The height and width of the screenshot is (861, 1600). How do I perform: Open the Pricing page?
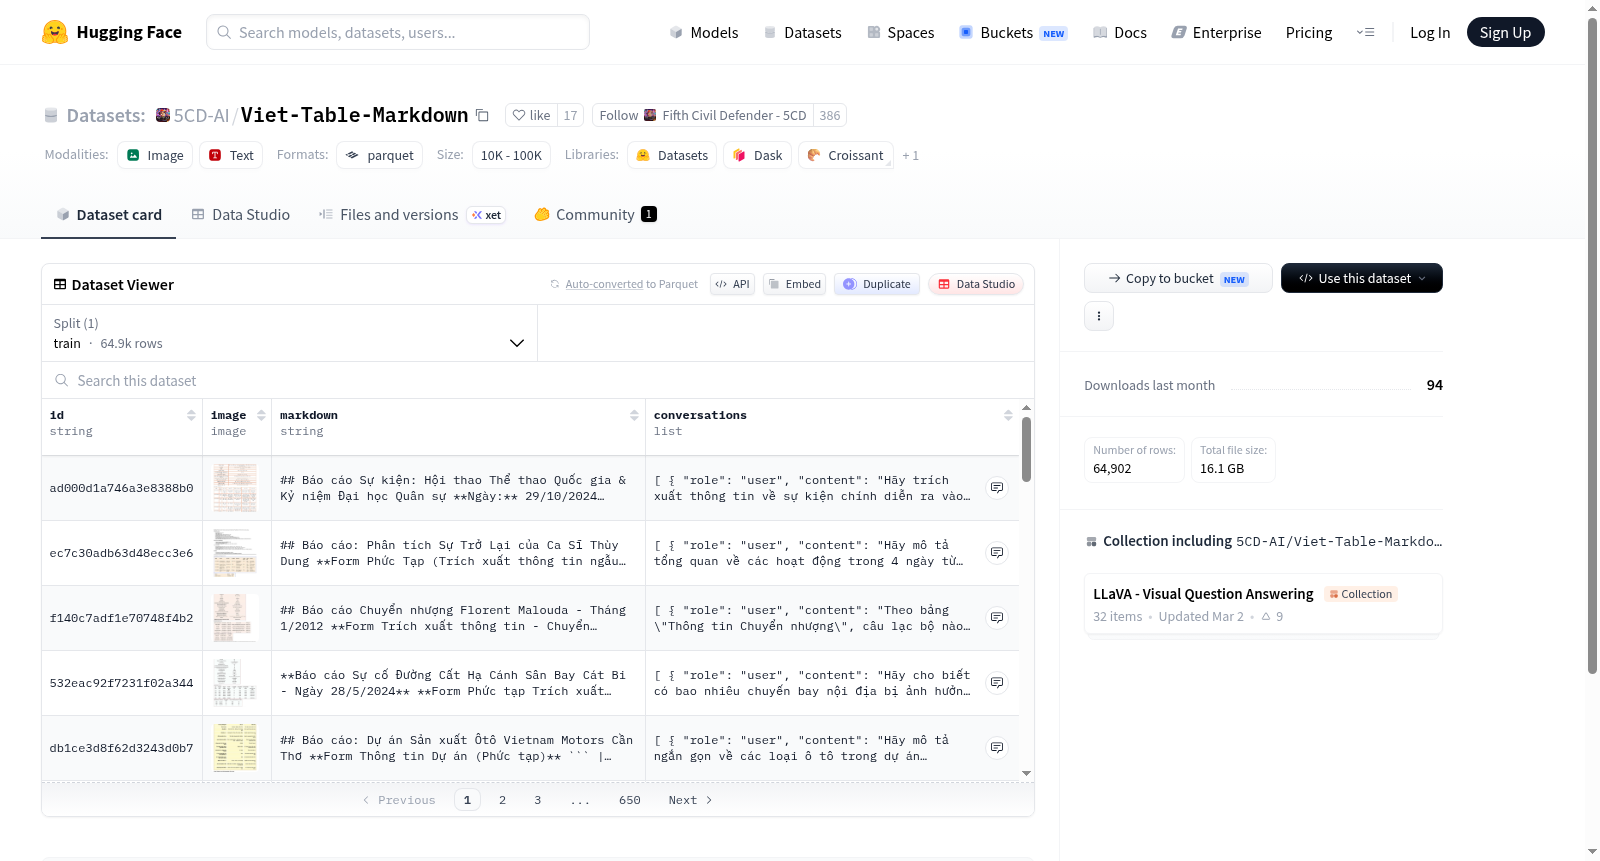[x=1309, y=32]
